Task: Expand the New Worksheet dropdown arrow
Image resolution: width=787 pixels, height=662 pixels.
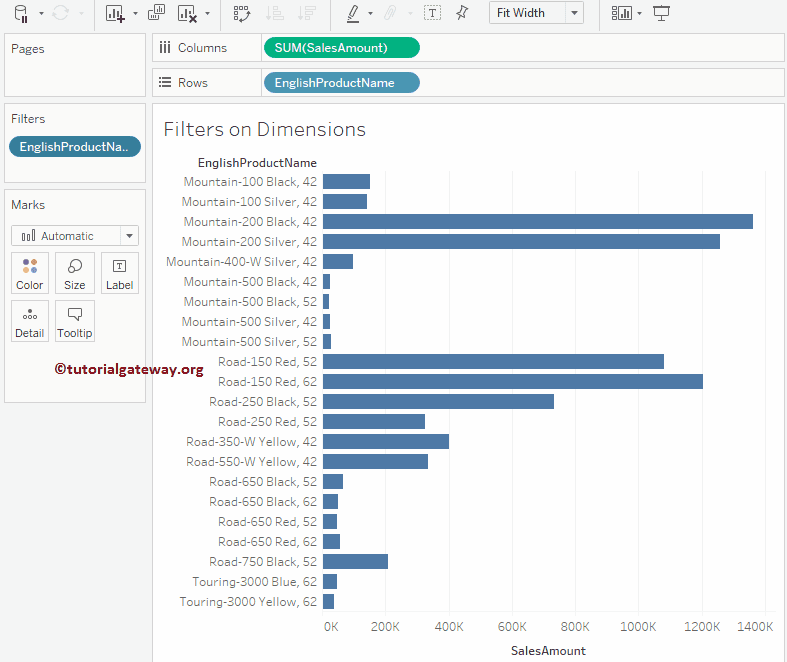Action: 135,14
